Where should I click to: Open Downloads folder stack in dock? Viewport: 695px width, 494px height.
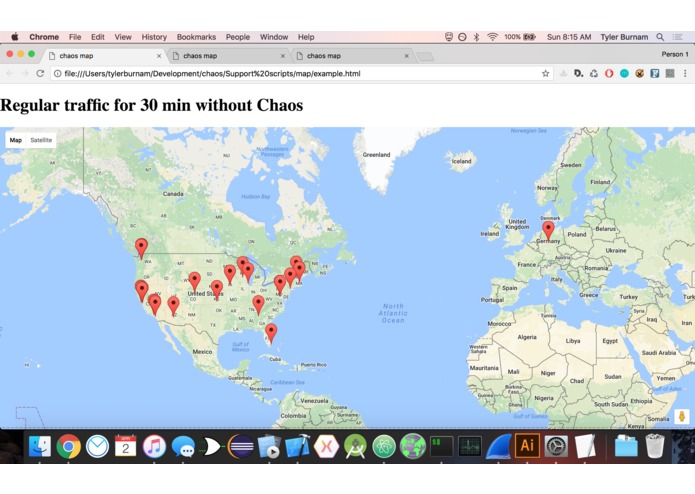626,446
